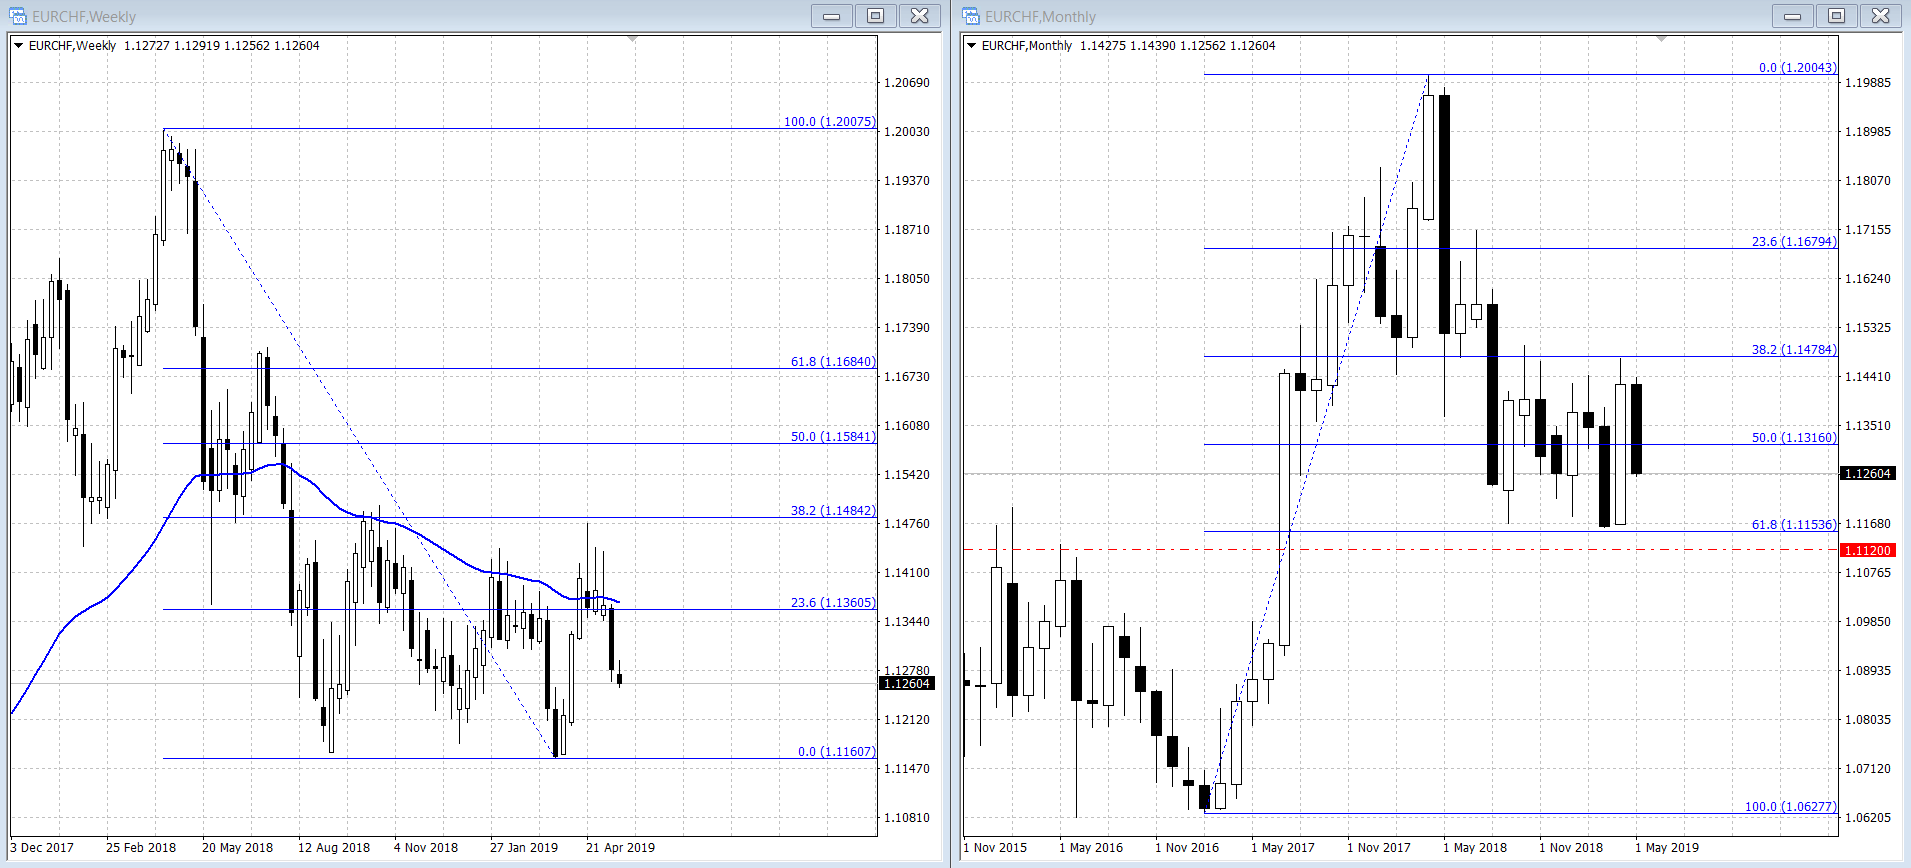
Task: Select the 61.8 (1.16840) Fibonacci label
Action: point(833,361)
